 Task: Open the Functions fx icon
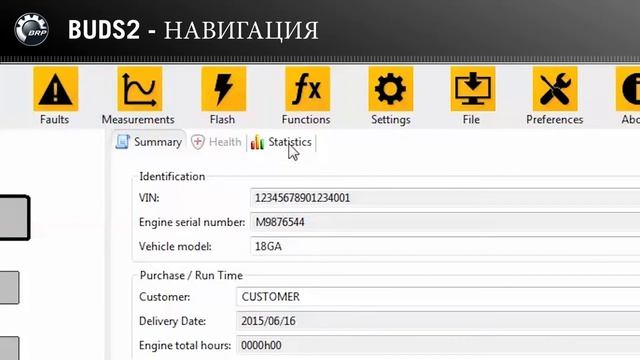pos(307,89)
